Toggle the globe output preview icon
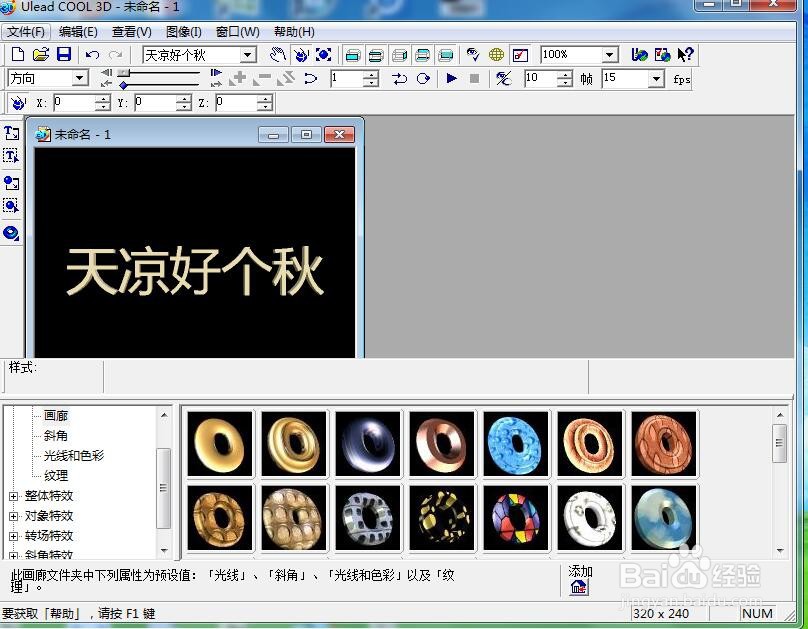Screen dimensions: 808x629 click(x=496, y=55)
